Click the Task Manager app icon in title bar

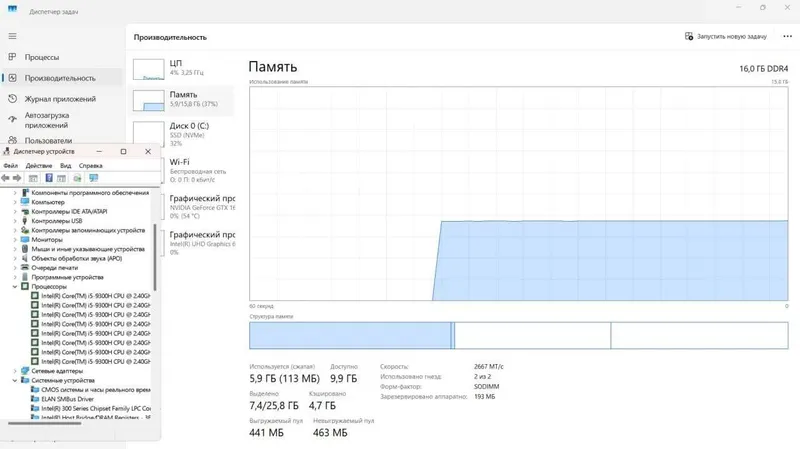[12, 9]
